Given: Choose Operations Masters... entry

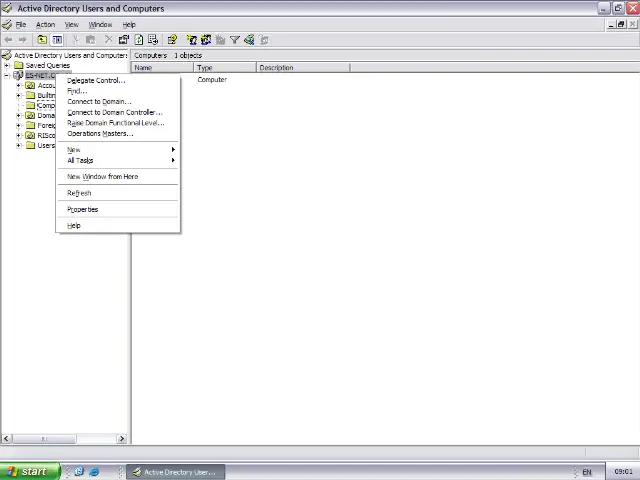Looking at the screenshot, I should point(118,133).
